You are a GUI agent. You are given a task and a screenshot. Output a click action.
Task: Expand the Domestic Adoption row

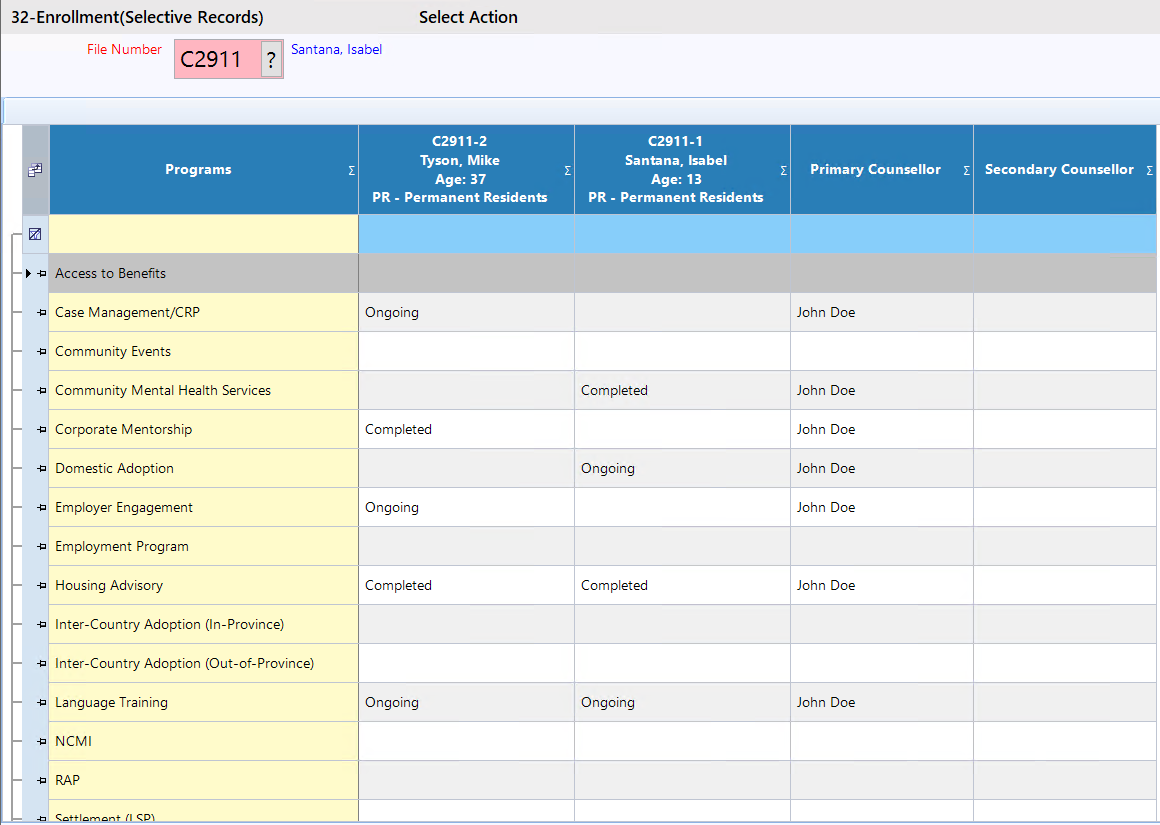41,469
